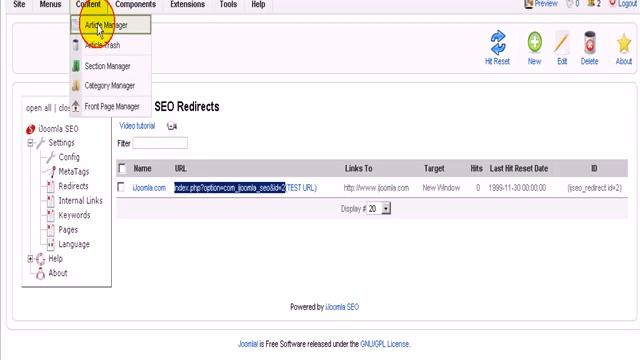Click the highlighted redirect URL text
The height and width of the screenshot is (360, 640).
[x=230, y=188]
